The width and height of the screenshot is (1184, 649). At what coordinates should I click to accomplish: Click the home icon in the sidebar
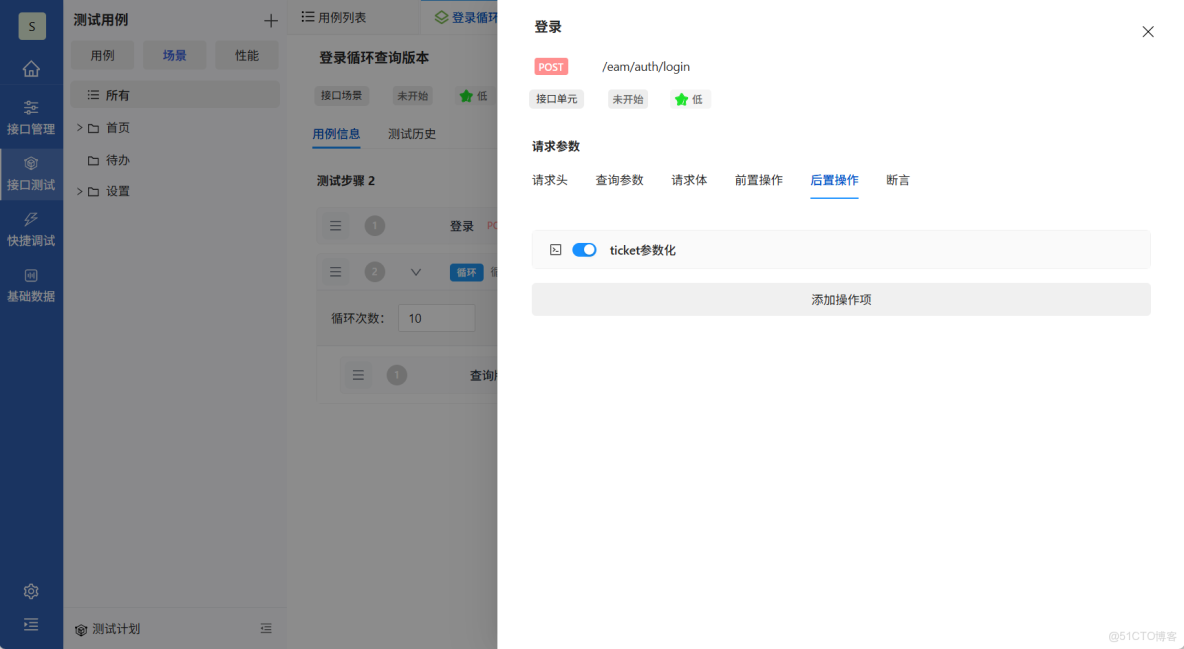coord(31,68)
